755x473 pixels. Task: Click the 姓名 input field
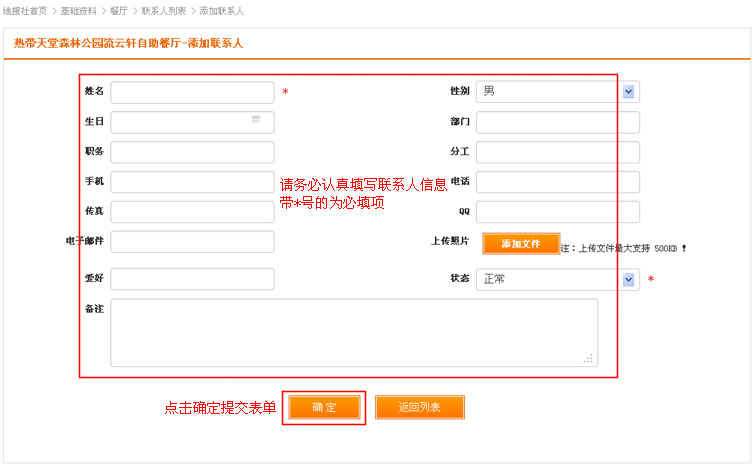click(x=192, y=93)
